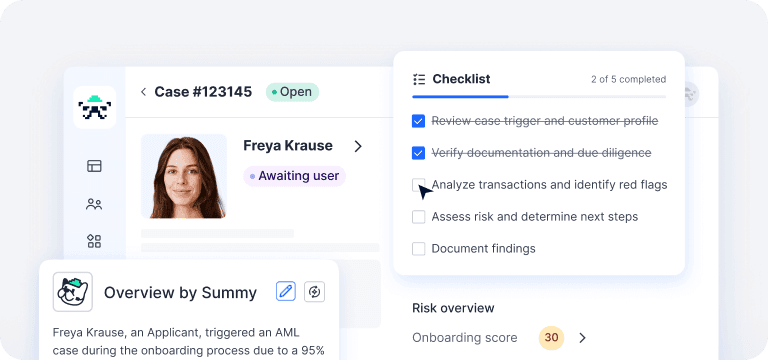Expand Onboarding score details chevron

tap(582, 338)
